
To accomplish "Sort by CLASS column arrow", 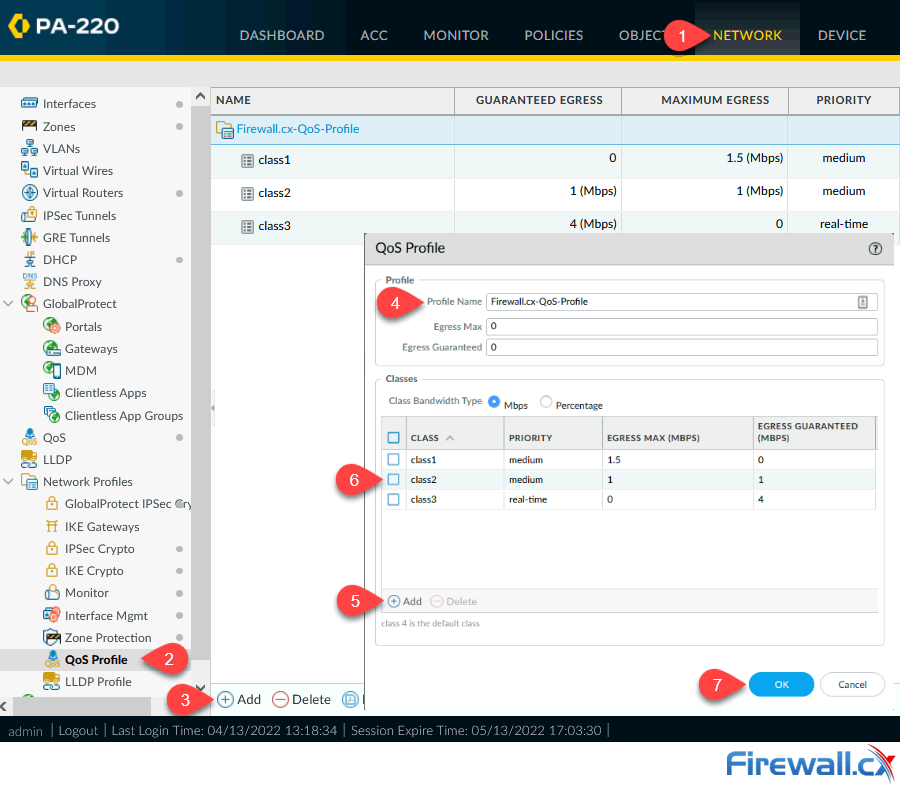I will 450,438.
